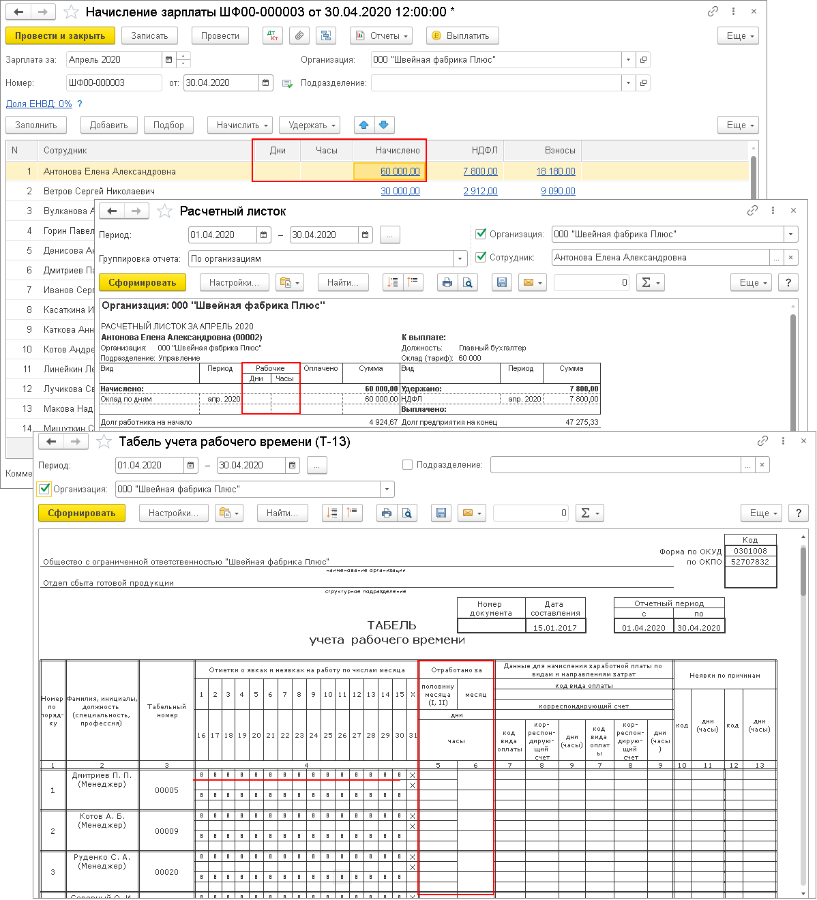Open Еще menu in Табель window
The height and width of the screenshot is (900, 817).
pos(759,513)
